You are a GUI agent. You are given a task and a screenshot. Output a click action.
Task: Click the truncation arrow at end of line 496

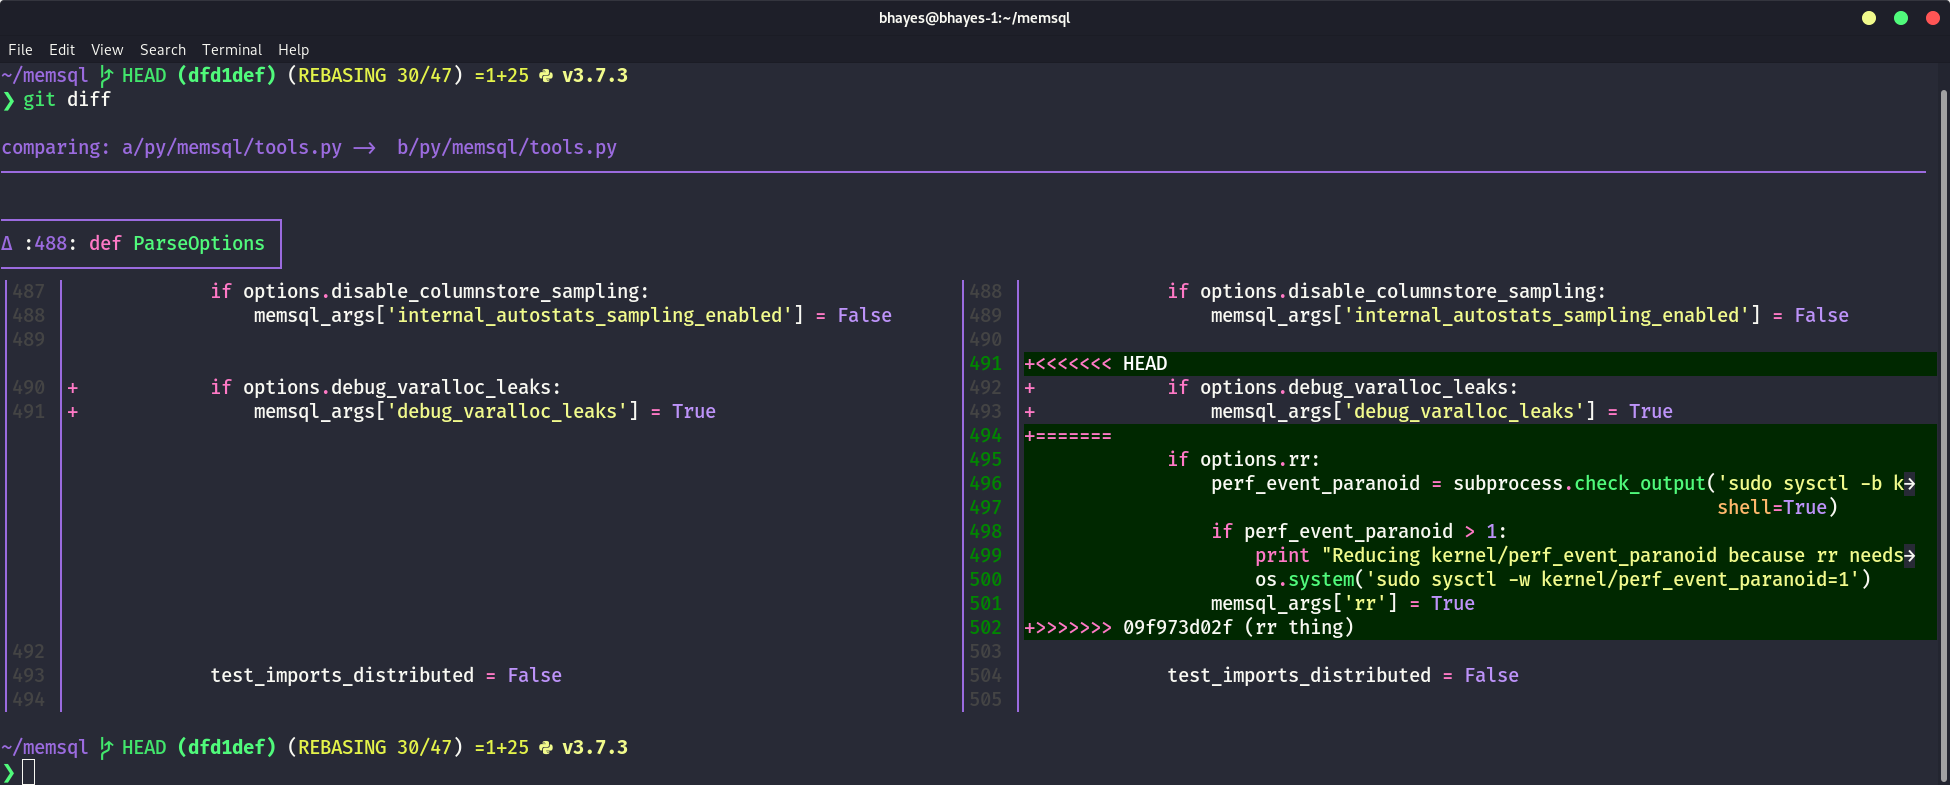1910,484
